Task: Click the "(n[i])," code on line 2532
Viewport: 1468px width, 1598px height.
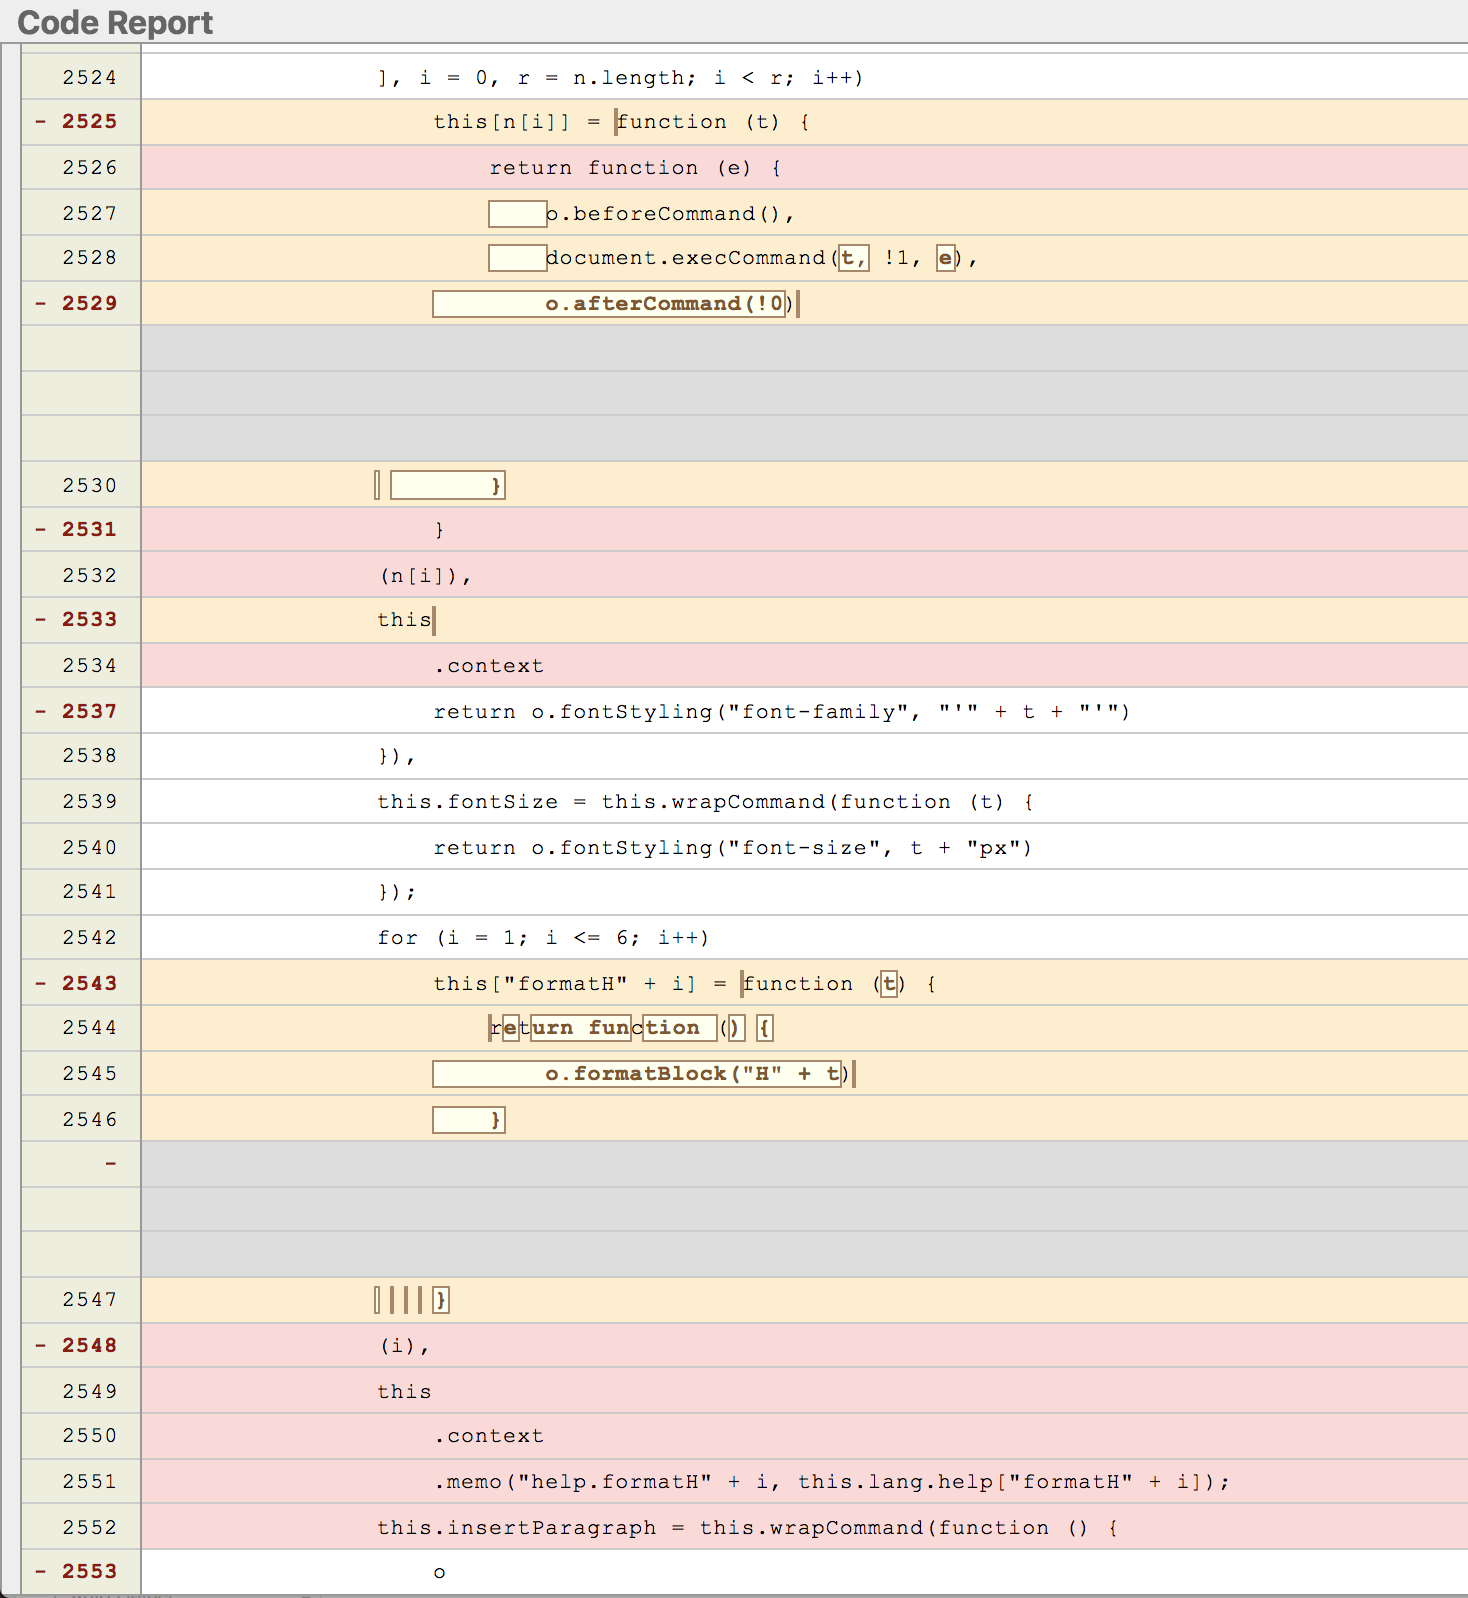Action: [424, 576]
